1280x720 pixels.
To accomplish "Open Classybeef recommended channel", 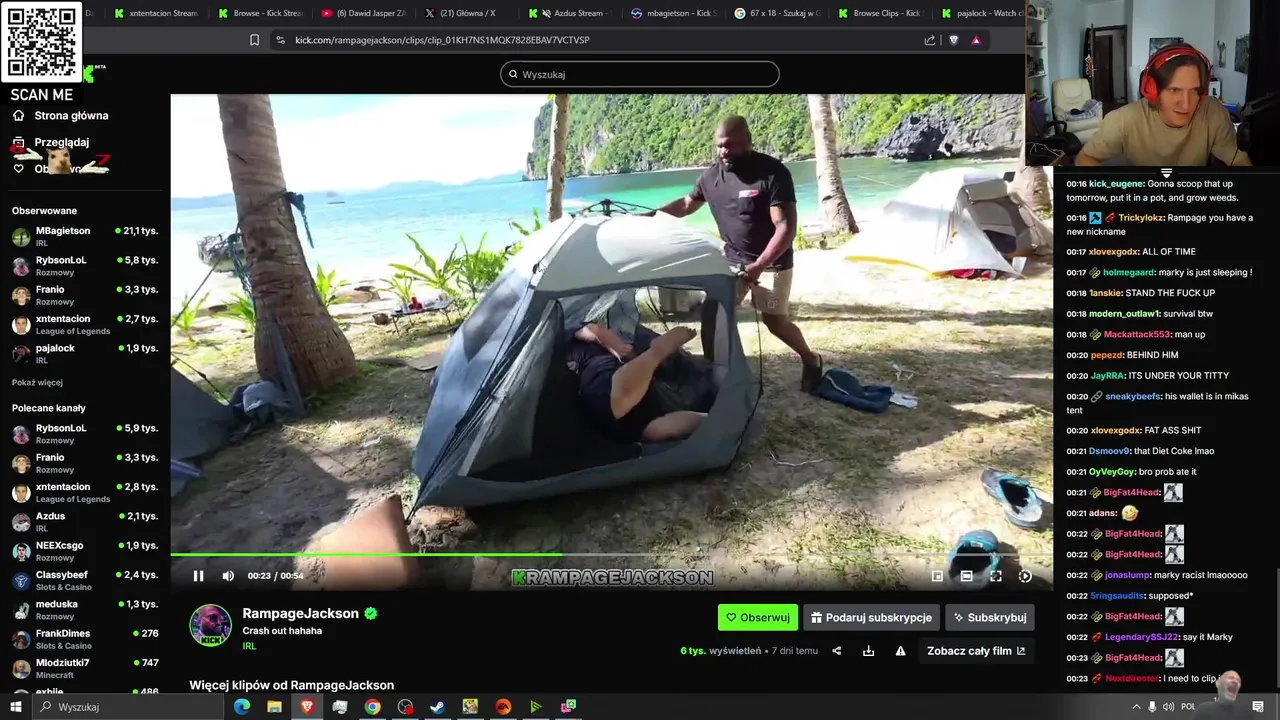I will 85,580.
